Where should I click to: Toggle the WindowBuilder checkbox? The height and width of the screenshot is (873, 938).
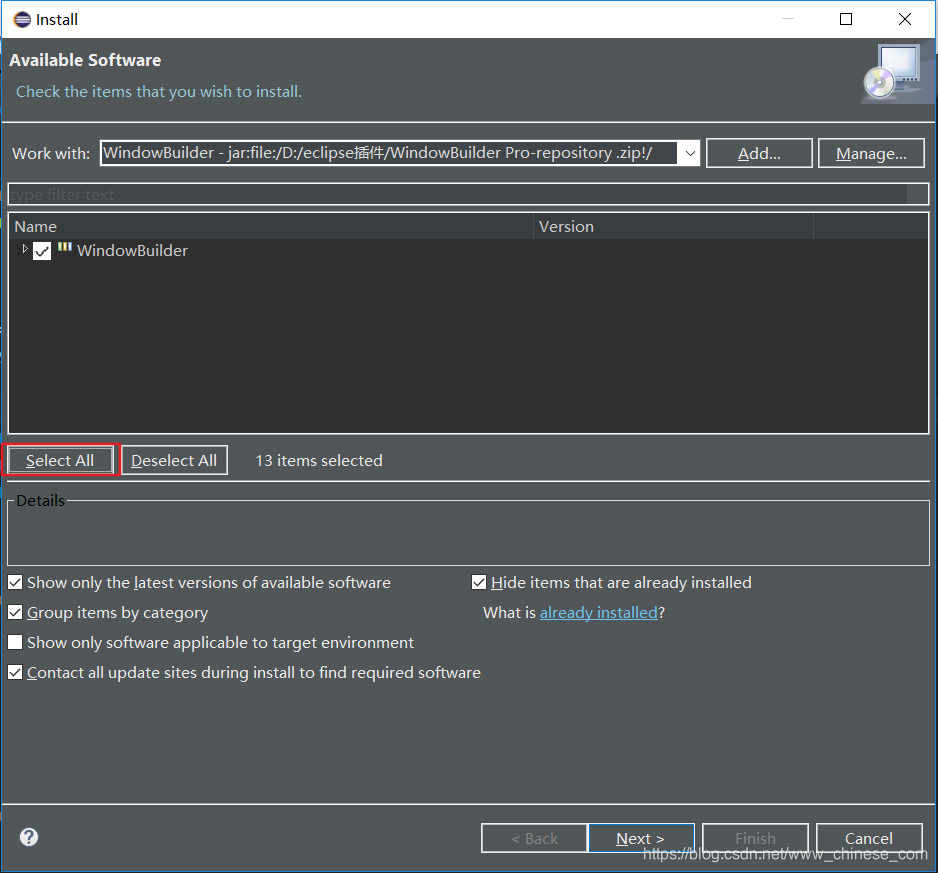pos(42,251)
